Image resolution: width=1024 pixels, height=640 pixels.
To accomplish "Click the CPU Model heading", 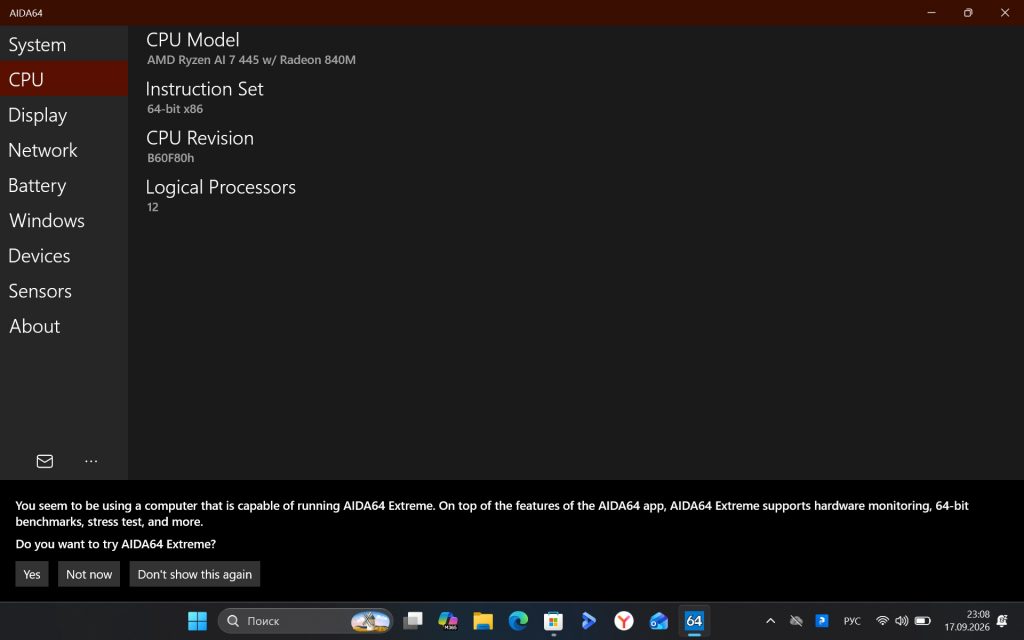I will [193, 40].
